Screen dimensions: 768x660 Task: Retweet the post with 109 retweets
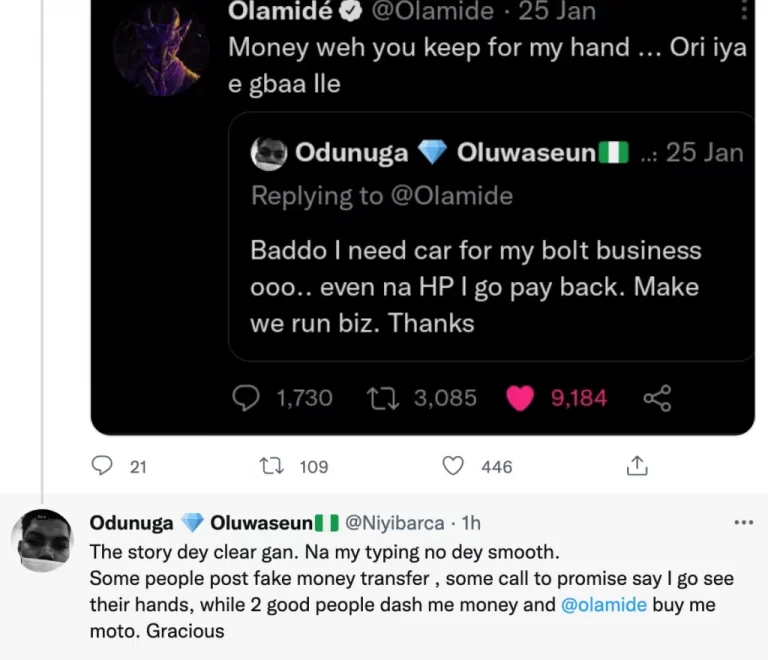(271, 465)
